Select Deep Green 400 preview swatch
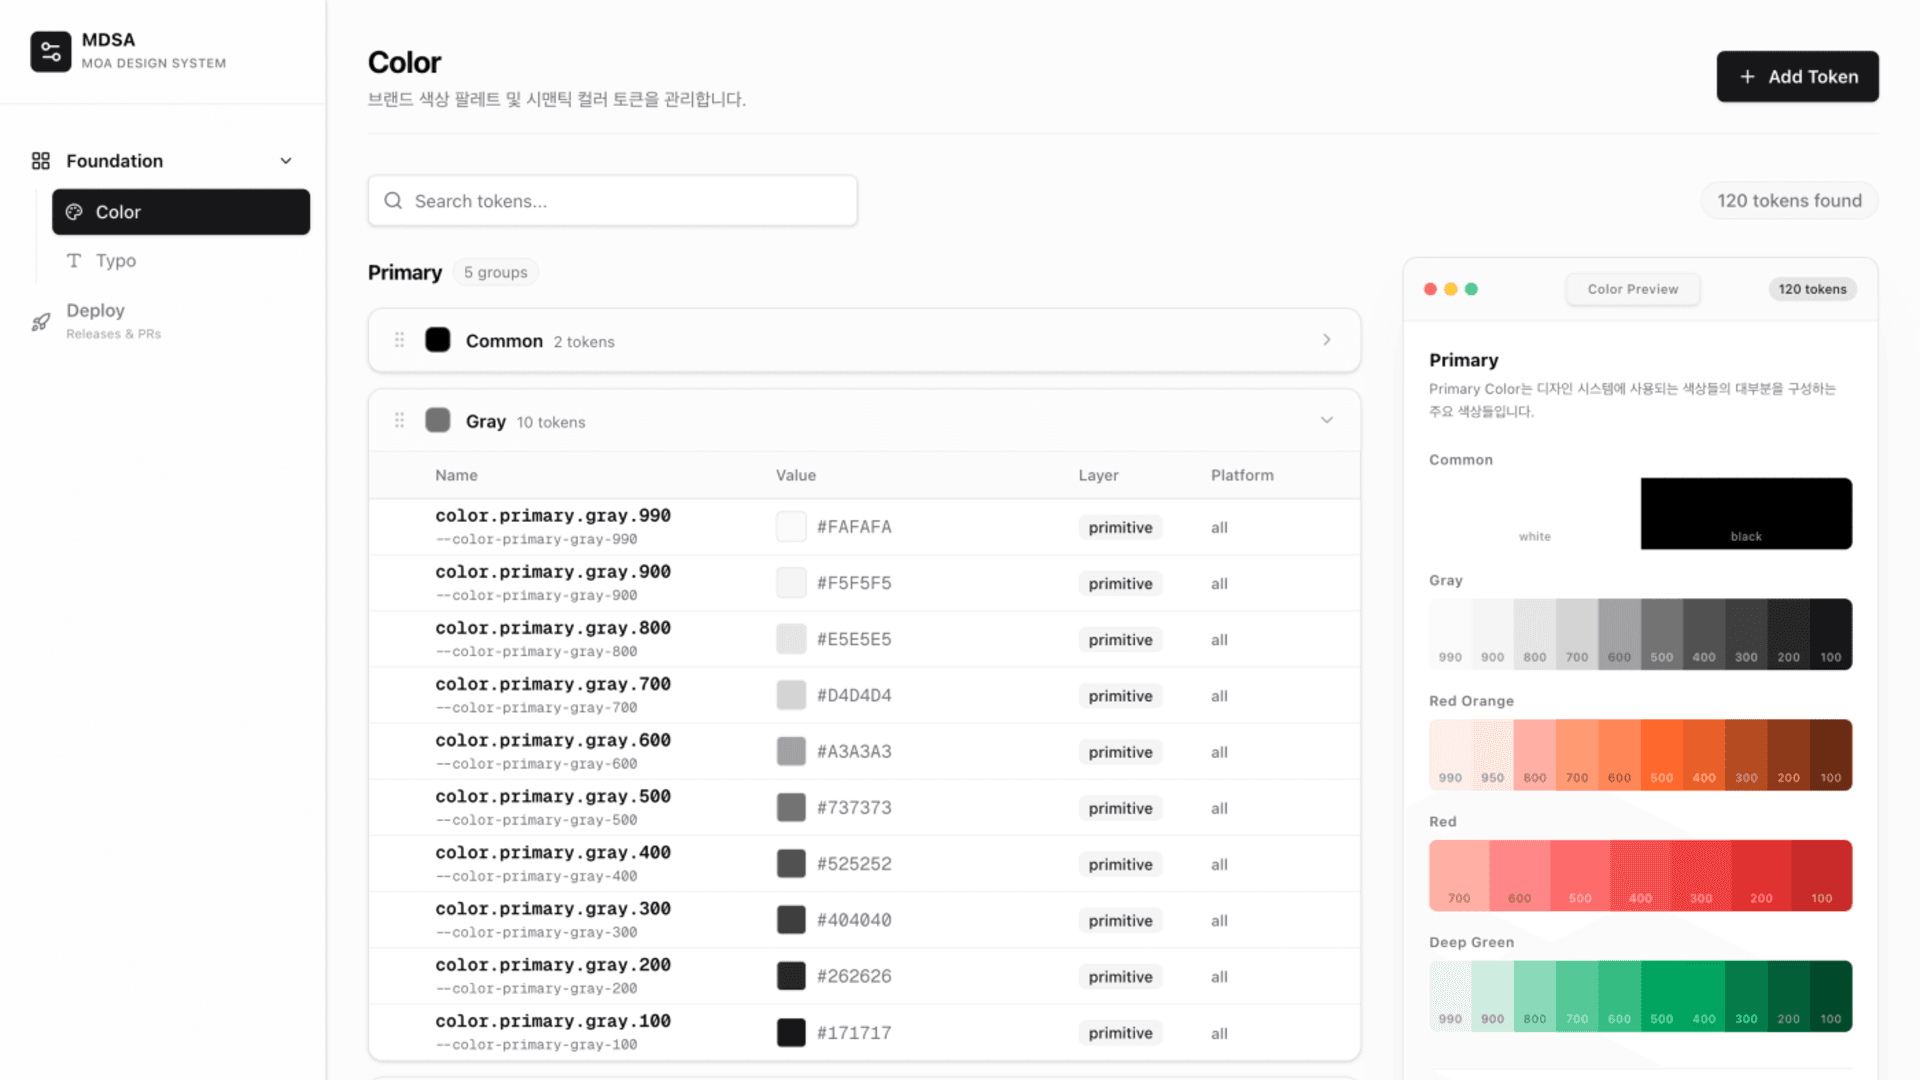1920x1080 pixels. (x=1703, y=996)
